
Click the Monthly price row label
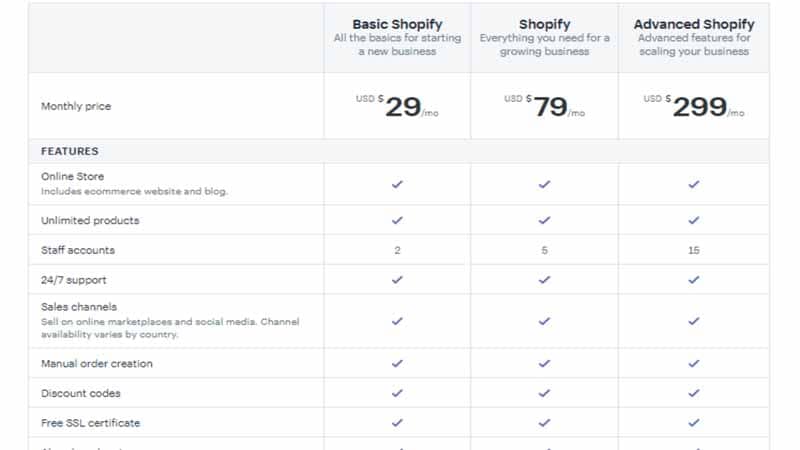tap(76, 106)
